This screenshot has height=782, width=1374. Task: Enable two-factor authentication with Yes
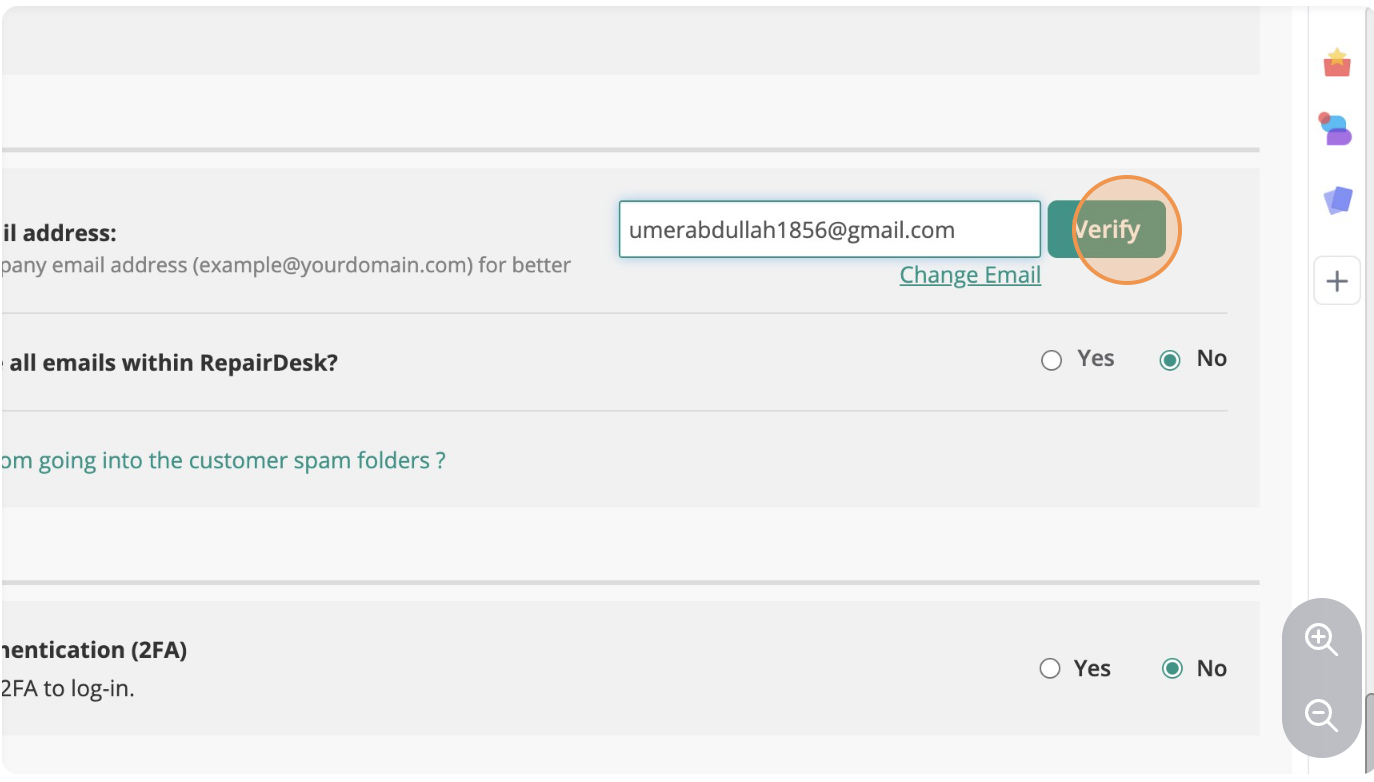(x=1050, y=669)
